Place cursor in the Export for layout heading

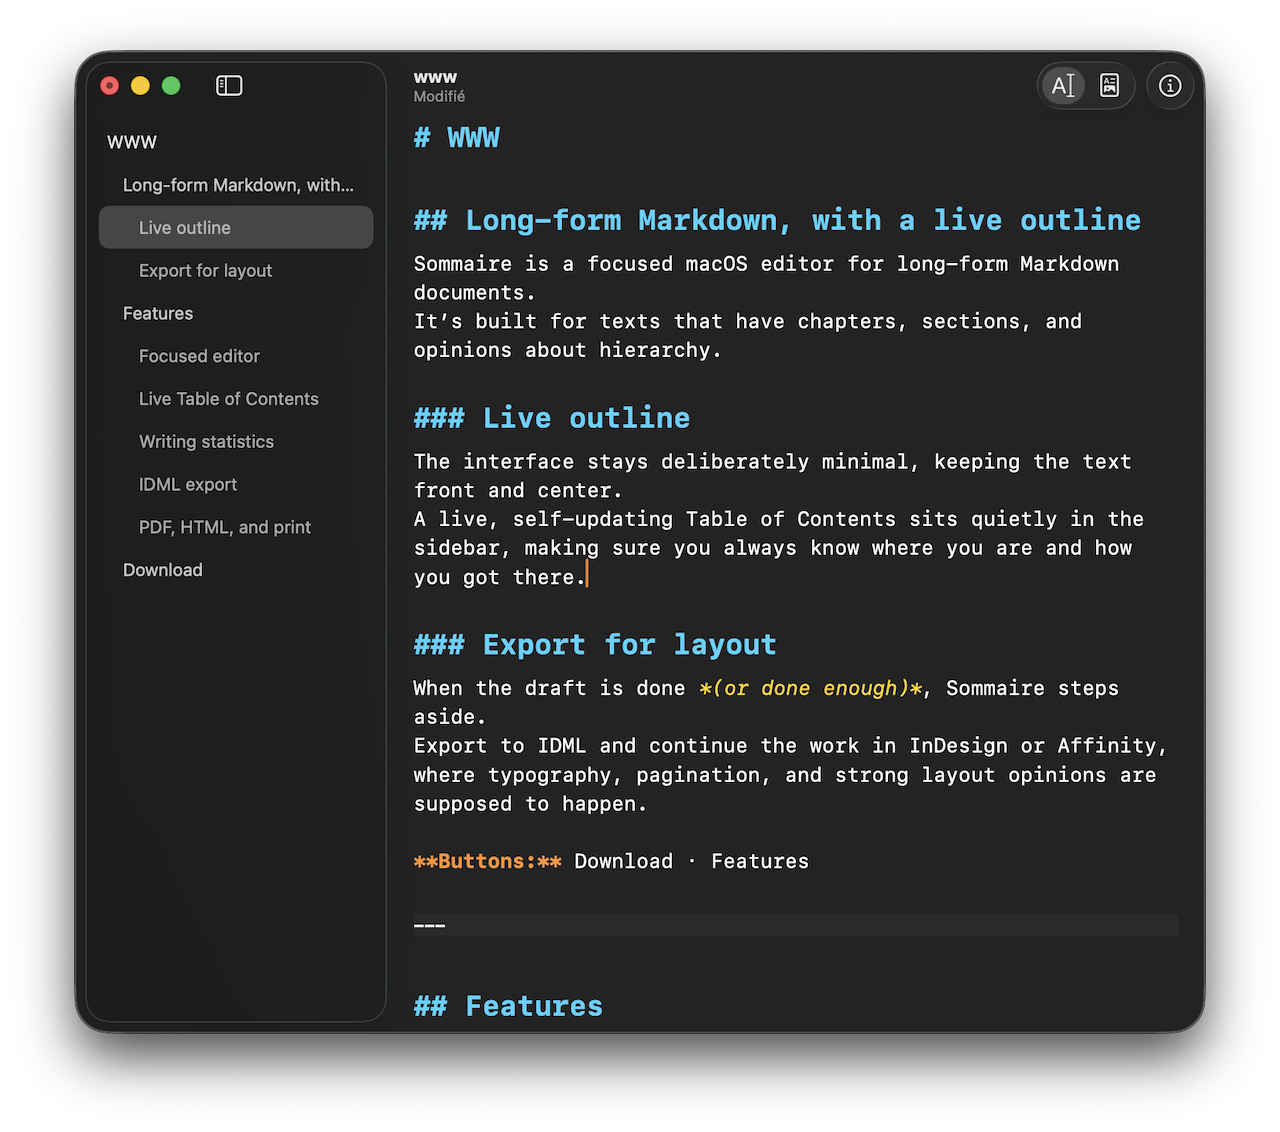[629, 645]
